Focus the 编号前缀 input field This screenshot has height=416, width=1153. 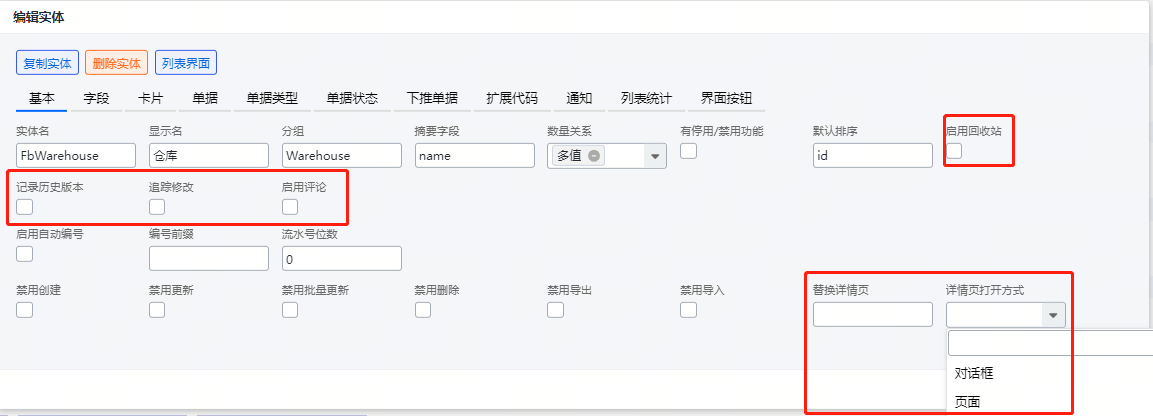(209, 259)
